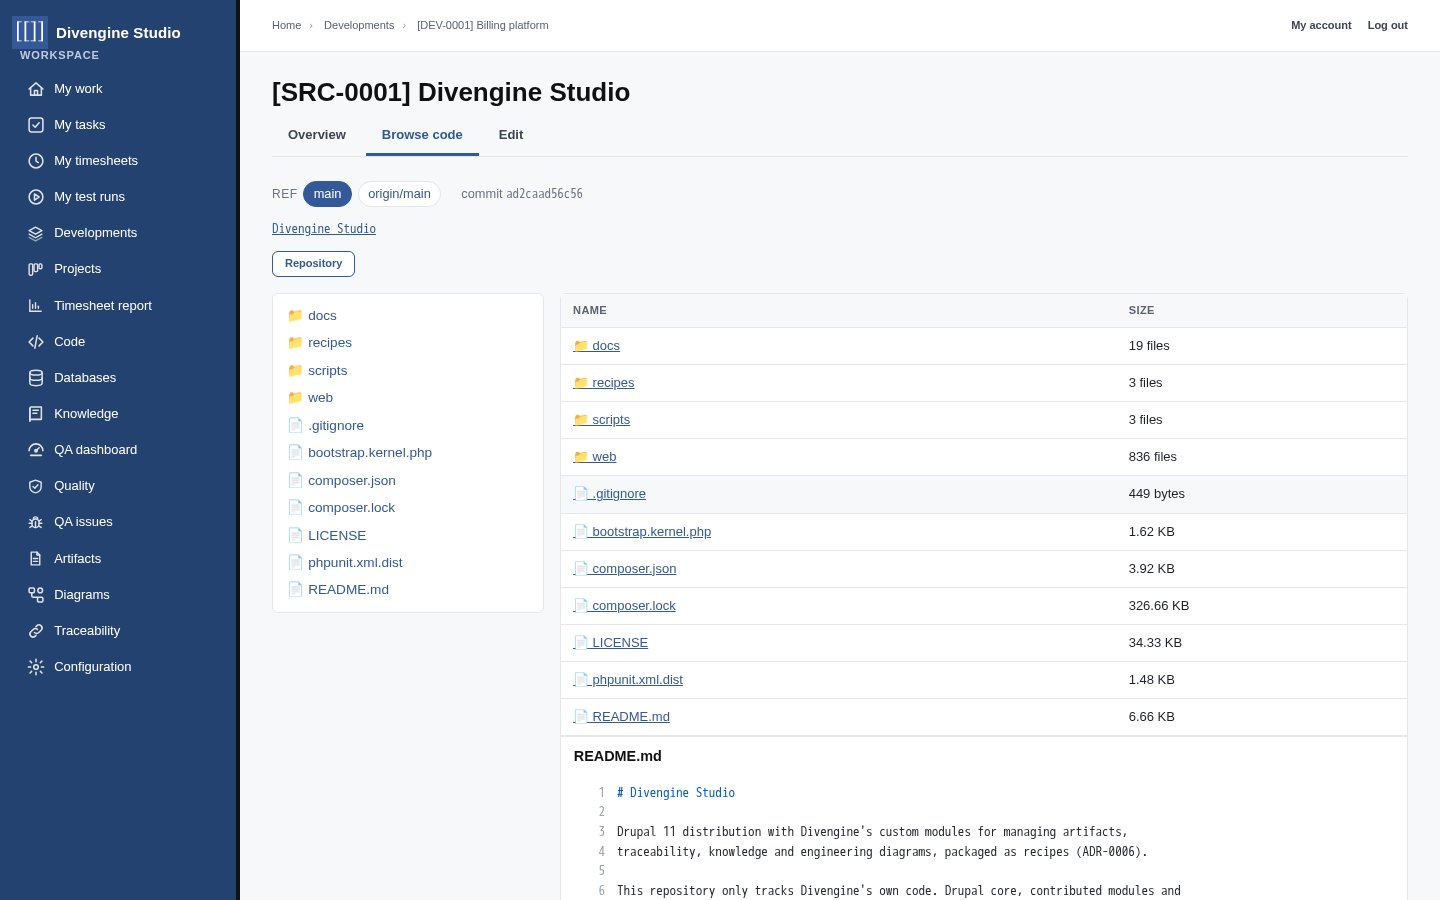
Task: Click Log out link
Action: 1388,25
